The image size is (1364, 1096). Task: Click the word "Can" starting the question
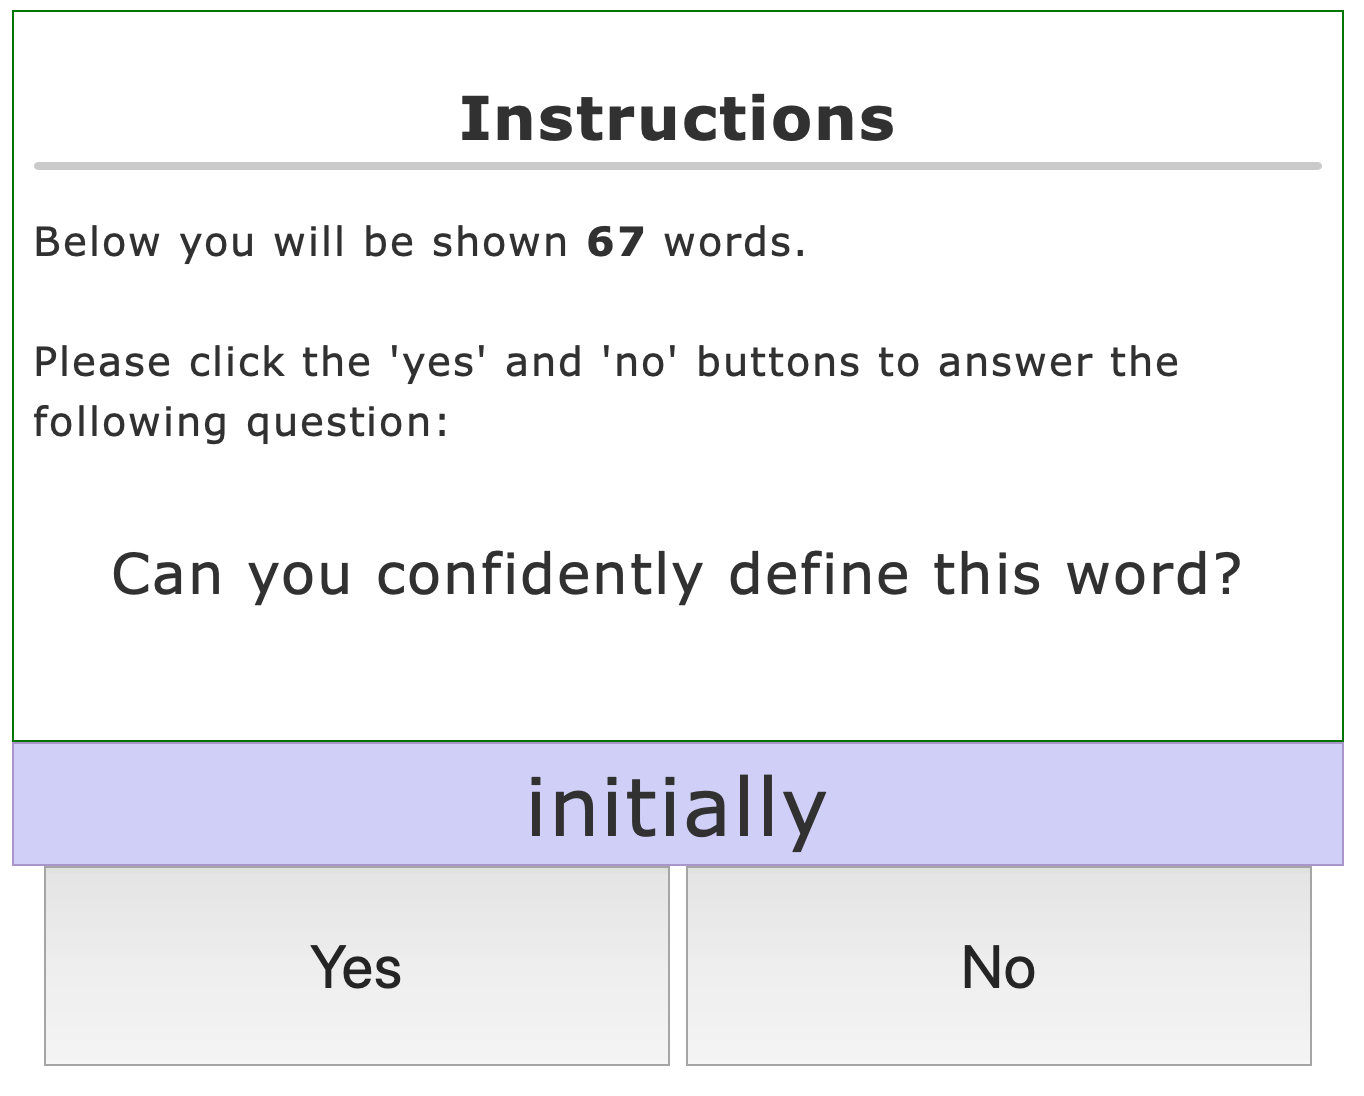pos(167,575)
